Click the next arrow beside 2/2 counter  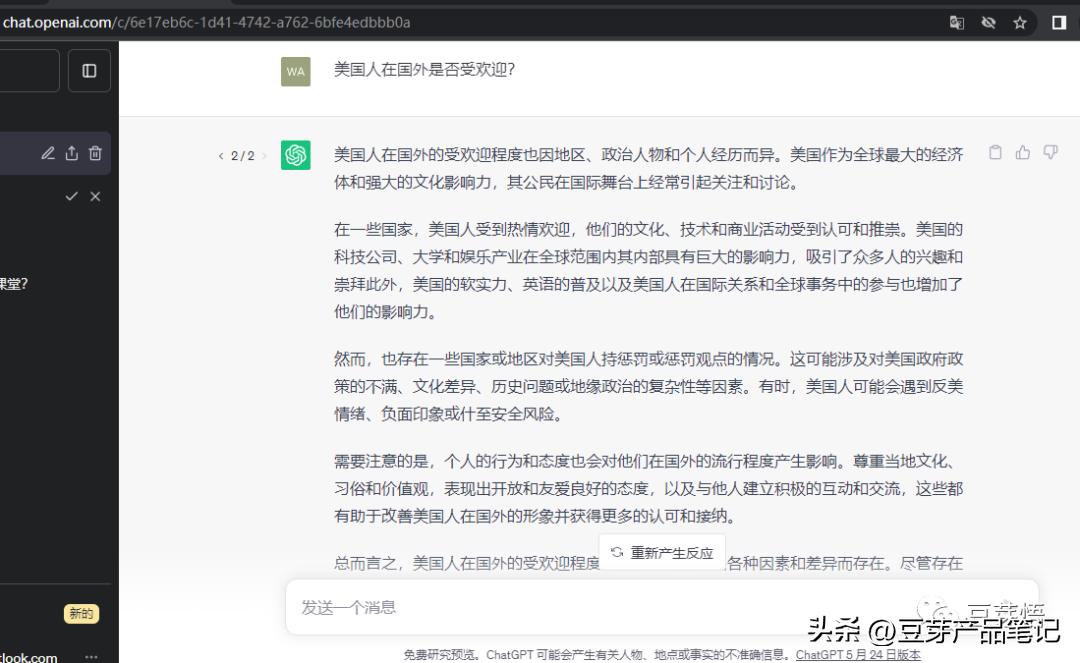click(264, 156)
